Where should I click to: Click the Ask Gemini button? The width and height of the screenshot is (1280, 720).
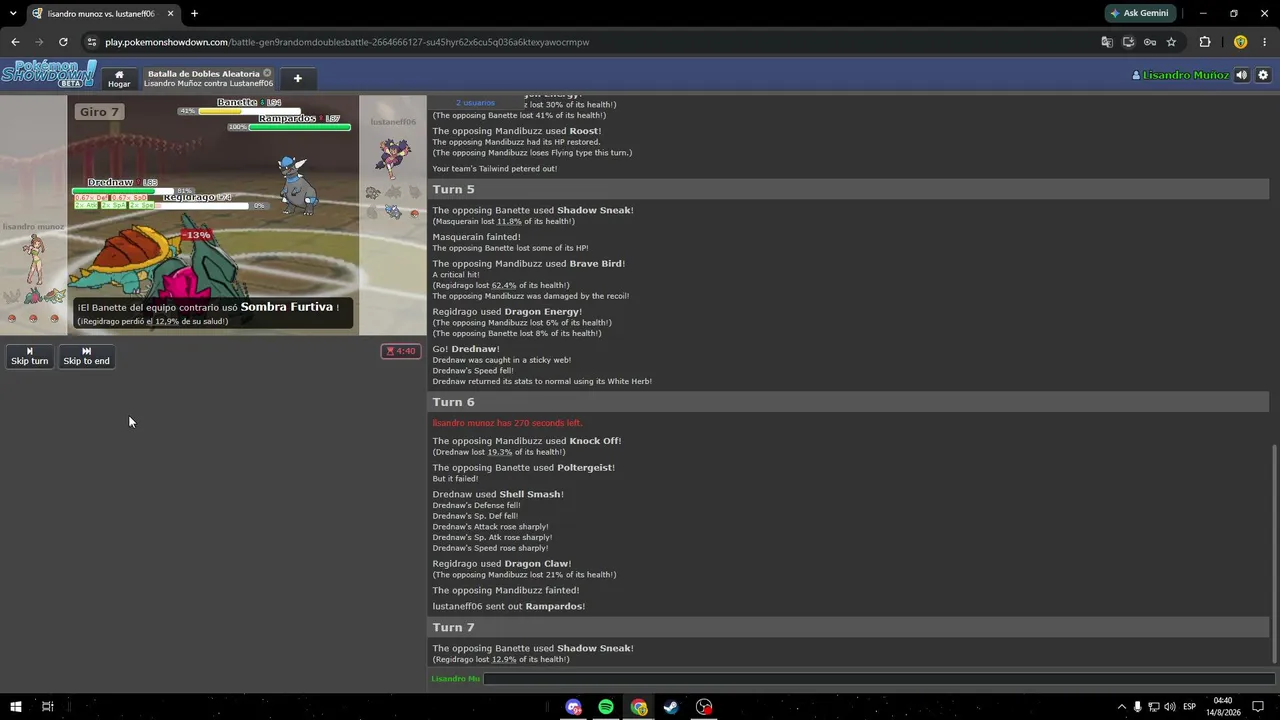click(1139, 13)
